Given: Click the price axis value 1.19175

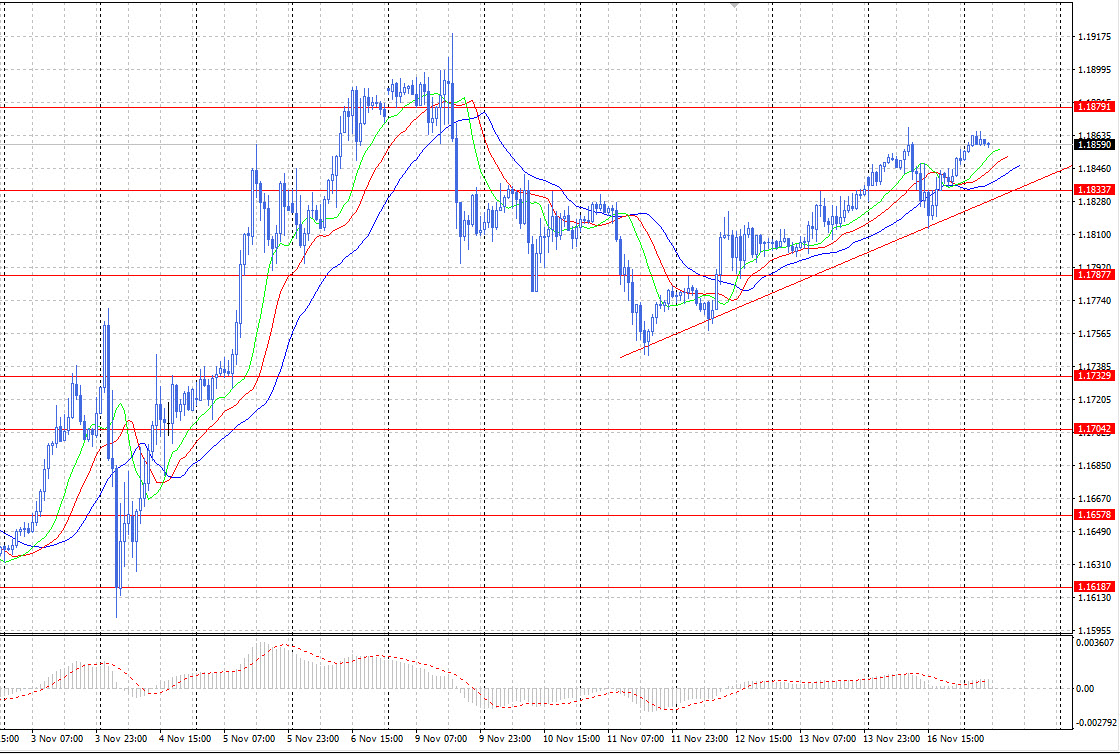Looking at the screenshot, I should [x=1095, y=36].
